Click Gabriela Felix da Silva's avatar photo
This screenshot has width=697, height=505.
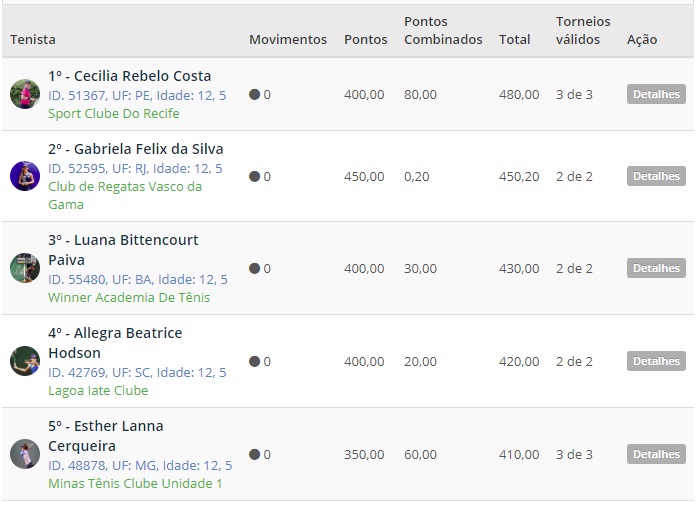point(25,176)
